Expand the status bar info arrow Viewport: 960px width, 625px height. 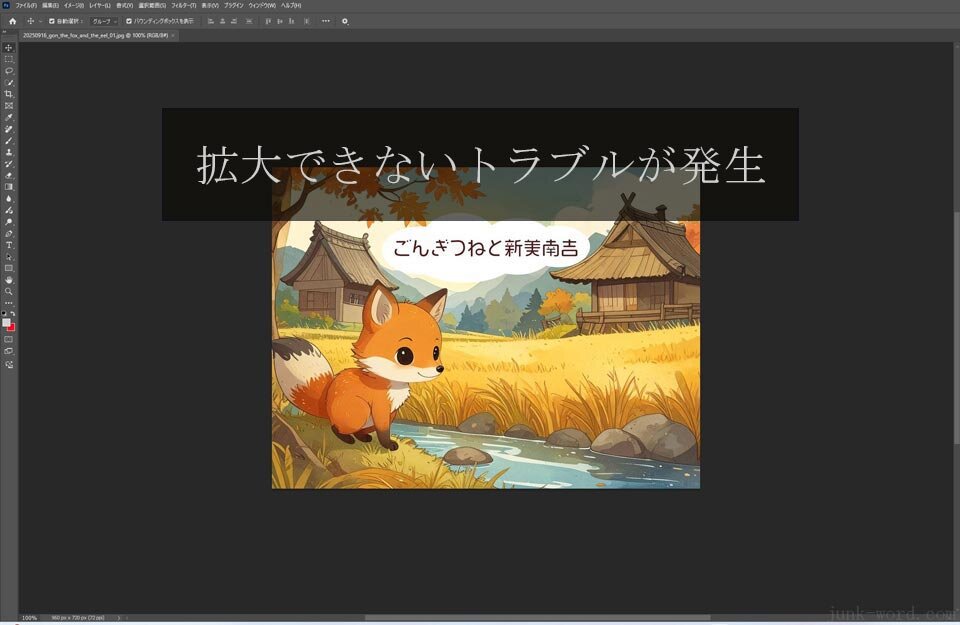(119, 618)
